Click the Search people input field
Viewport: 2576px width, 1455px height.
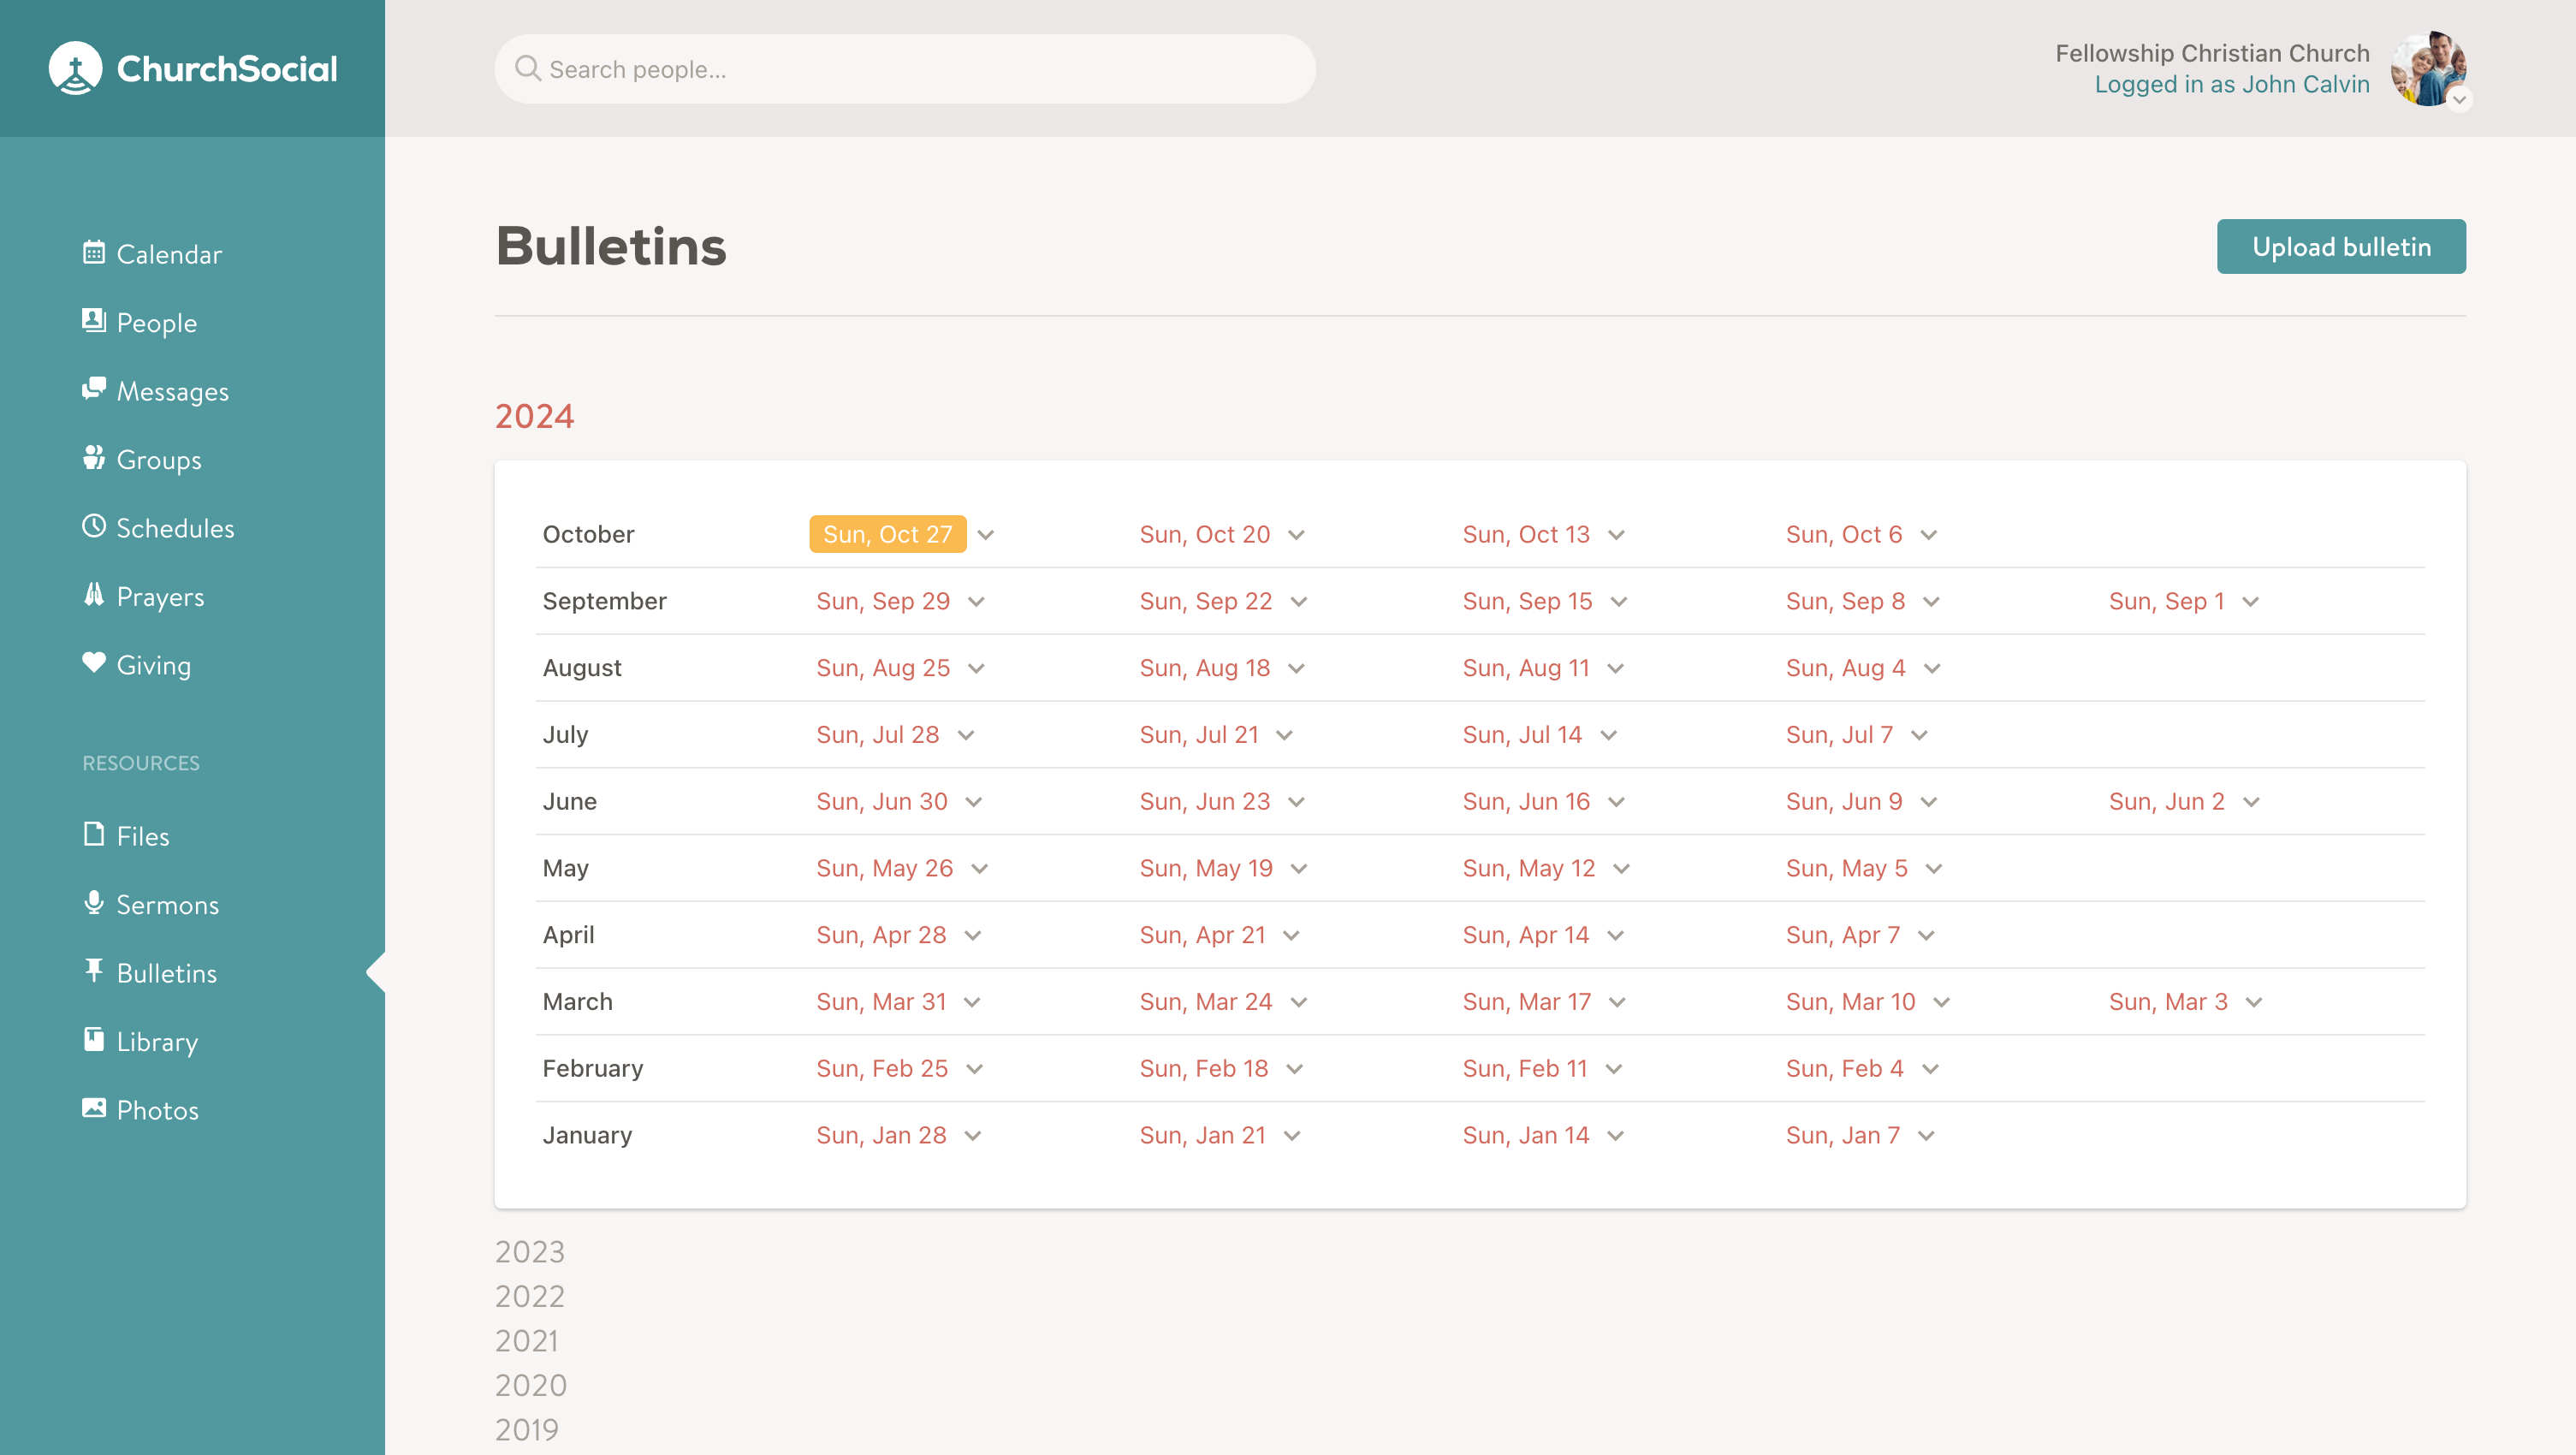(x=904, y=69)
